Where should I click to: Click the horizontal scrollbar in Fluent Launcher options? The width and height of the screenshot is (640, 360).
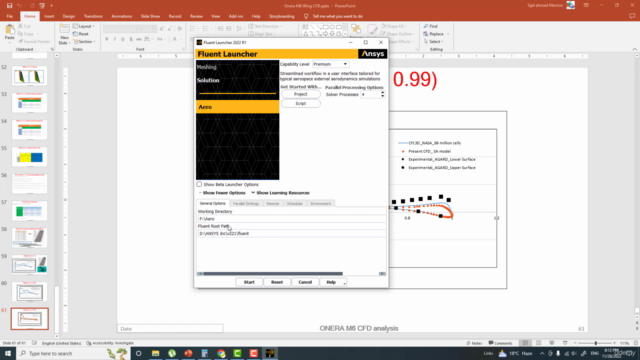pos(273,274)
